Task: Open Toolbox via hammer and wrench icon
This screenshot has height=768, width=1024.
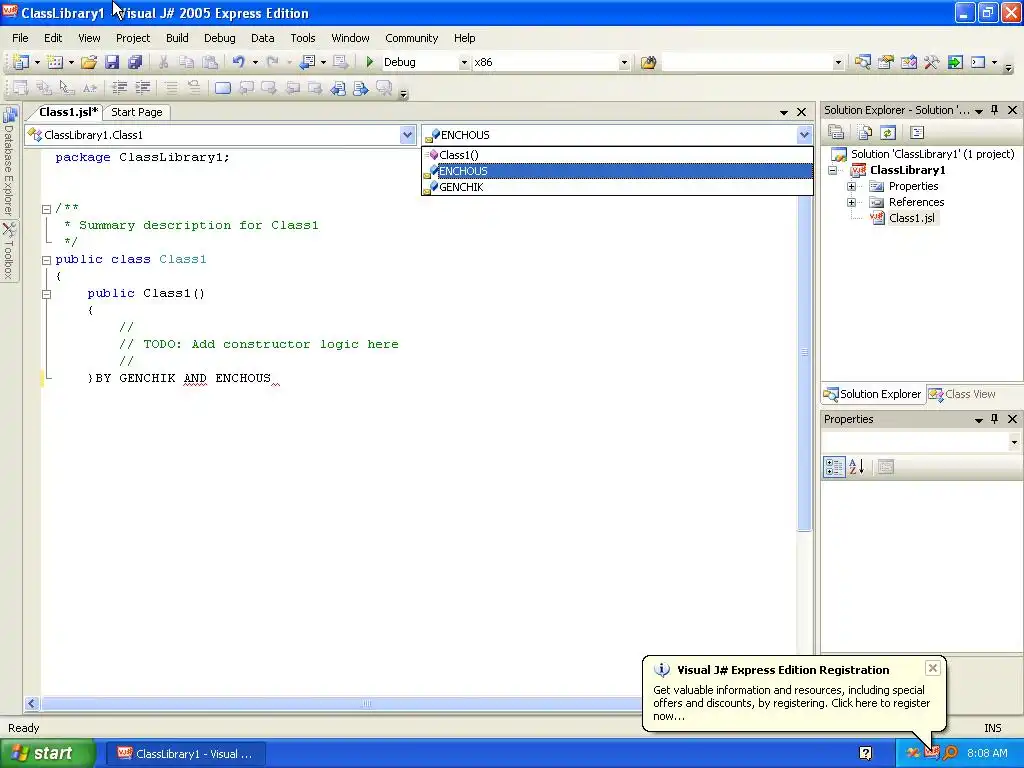Action: tap(932, 62)
